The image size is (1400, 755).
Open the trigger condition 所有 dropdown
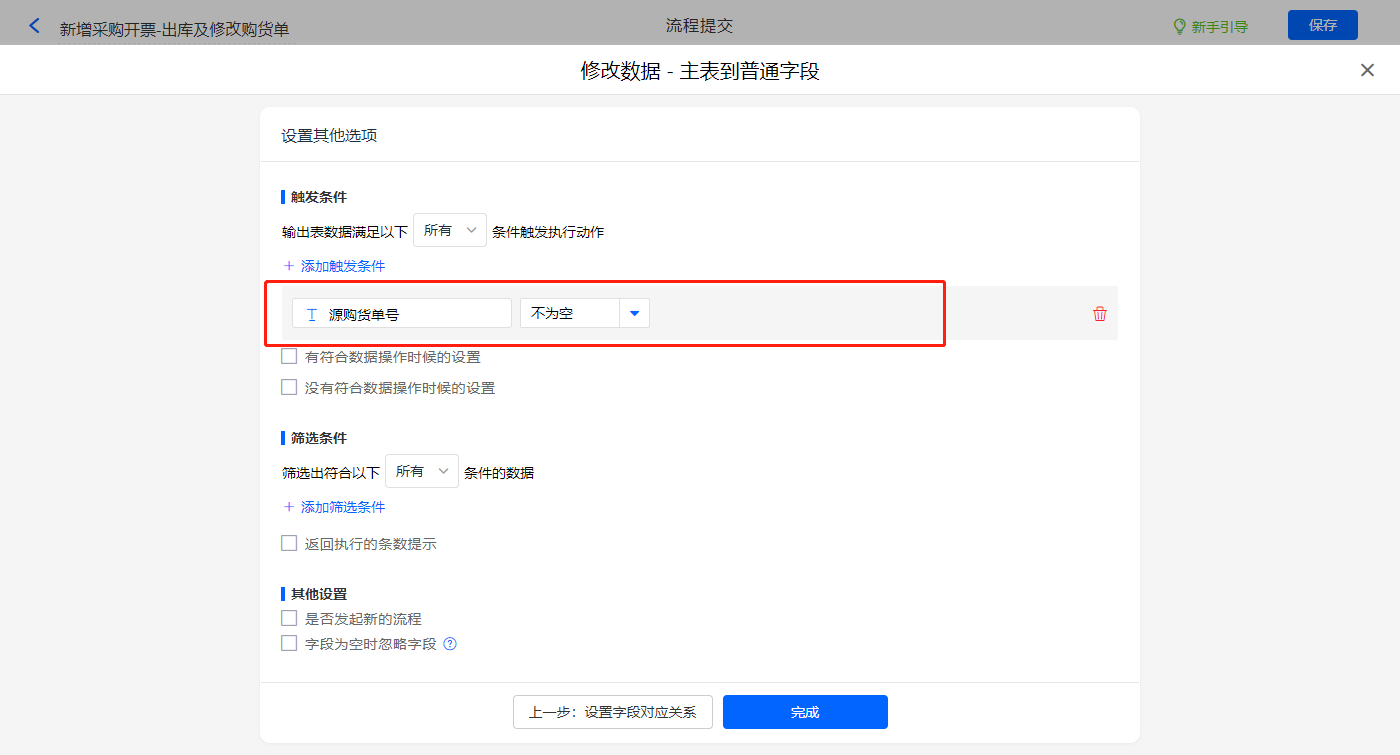click(x=450, y=231)
